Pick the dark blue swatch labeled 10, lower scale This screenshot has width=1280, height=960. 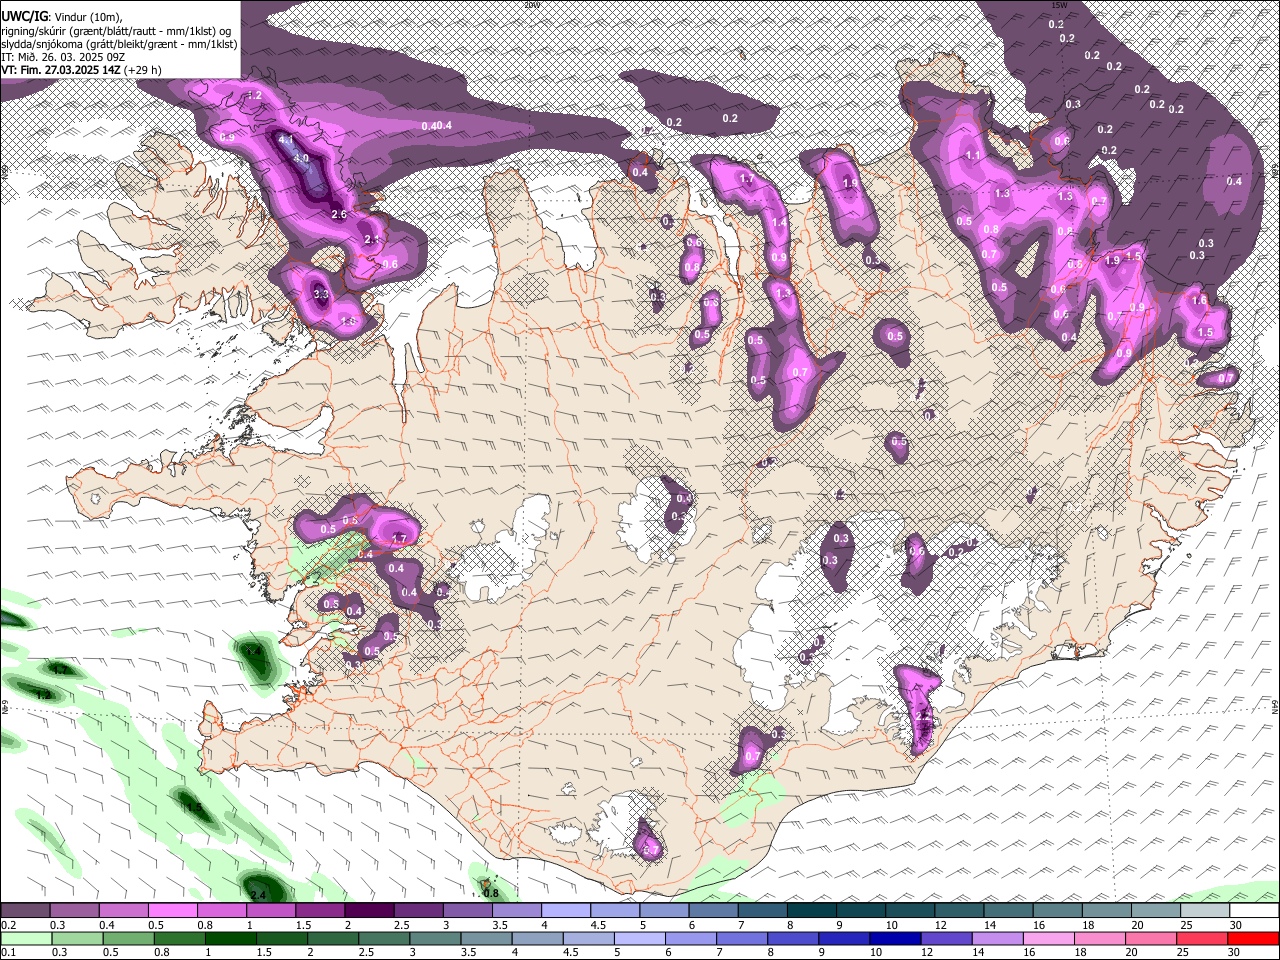click(x=893, y=939)
